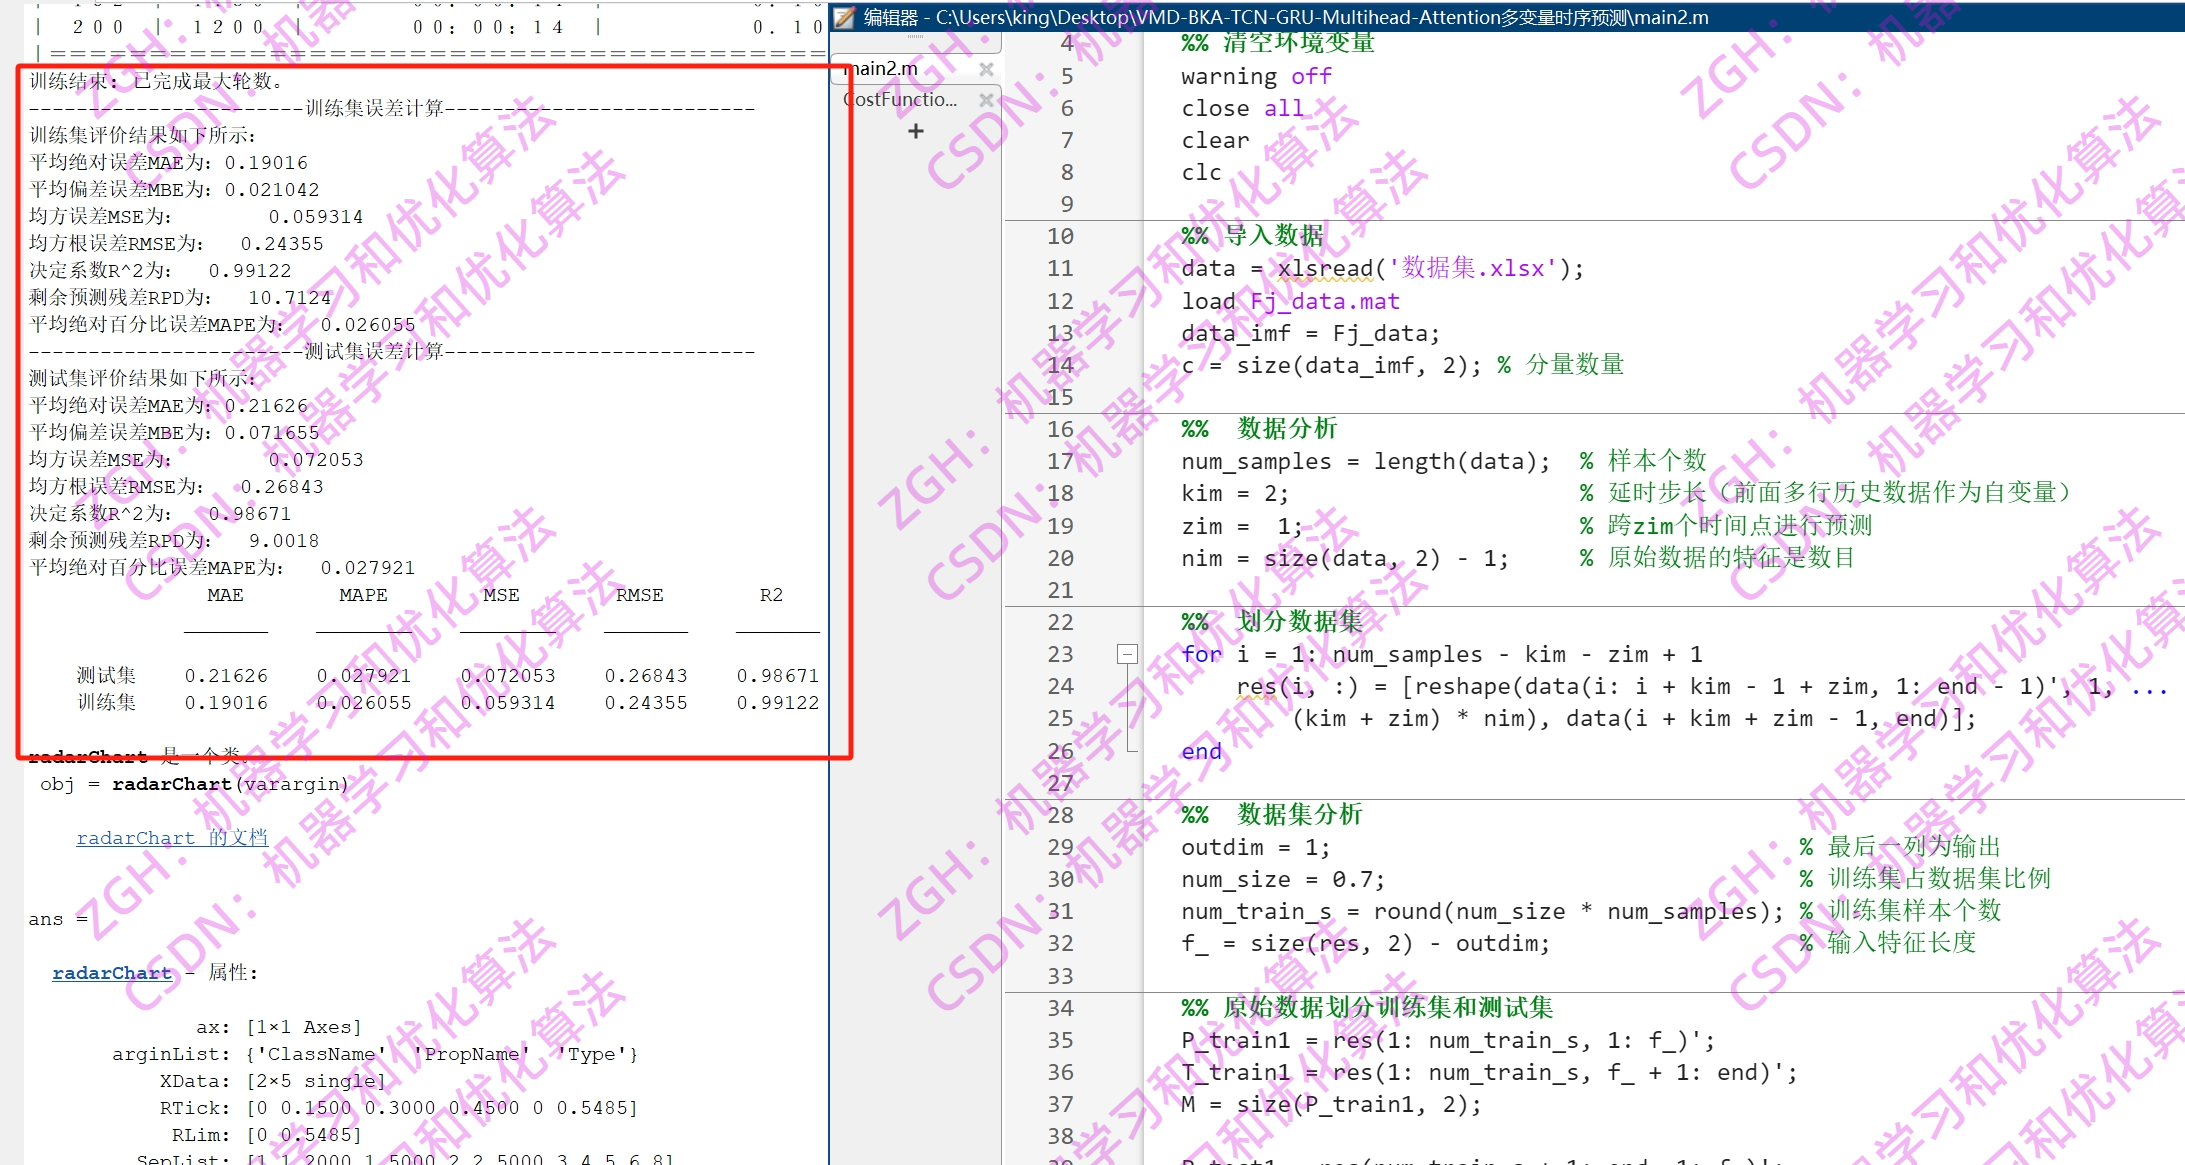Click the plus icon to add new tab
This screenshot has width=2185, height=1165.
(x=915, y=131)
